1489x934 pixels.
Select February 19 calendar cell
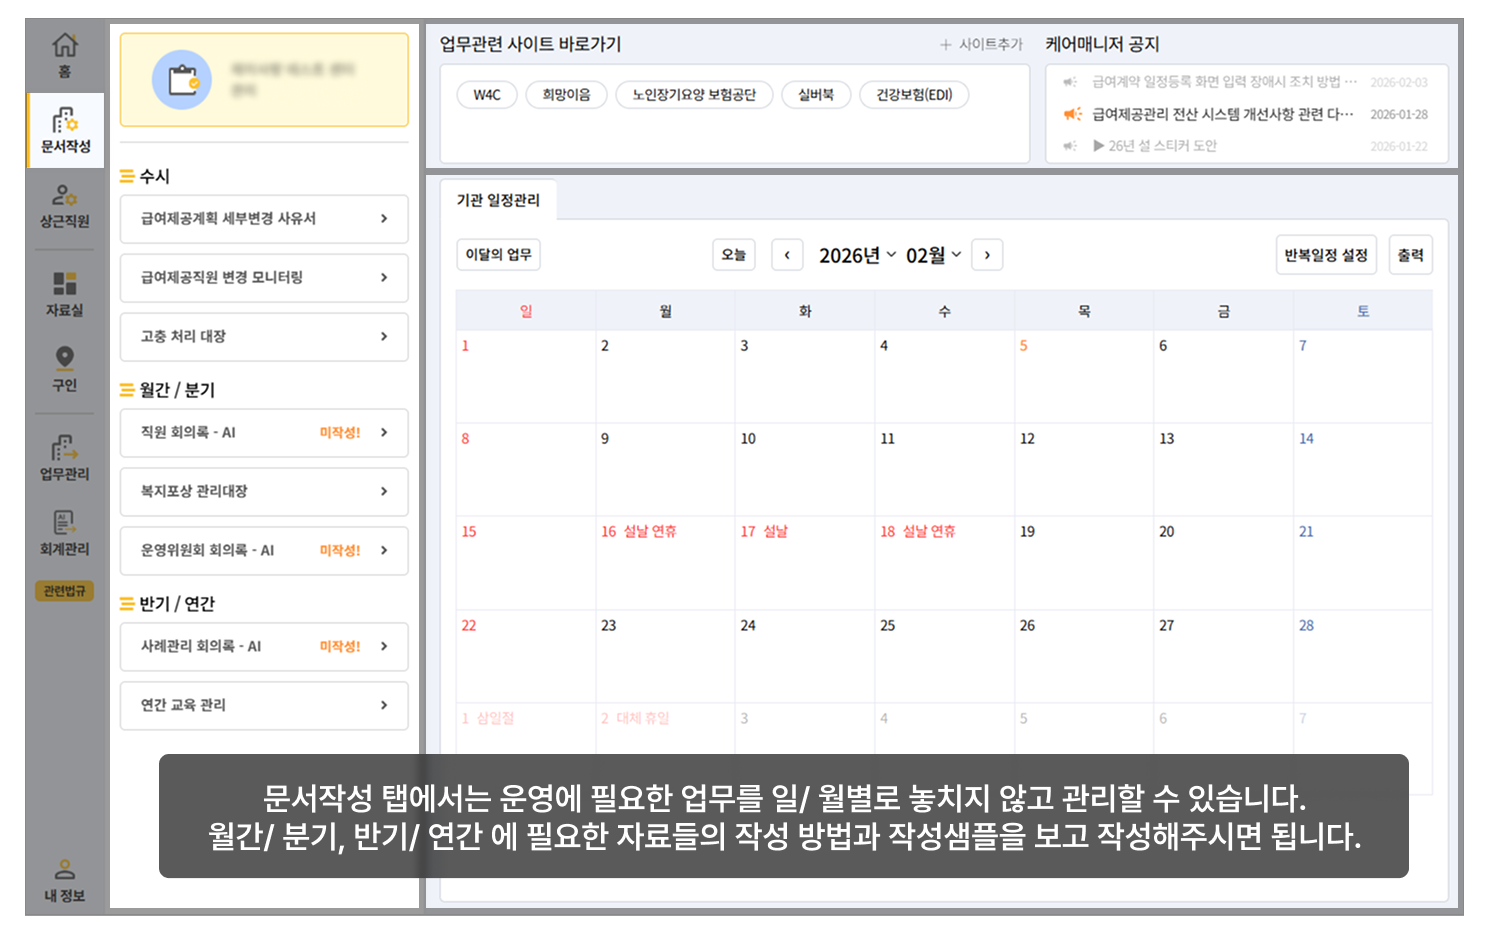pyautogui.click(x=1083, y=562)
